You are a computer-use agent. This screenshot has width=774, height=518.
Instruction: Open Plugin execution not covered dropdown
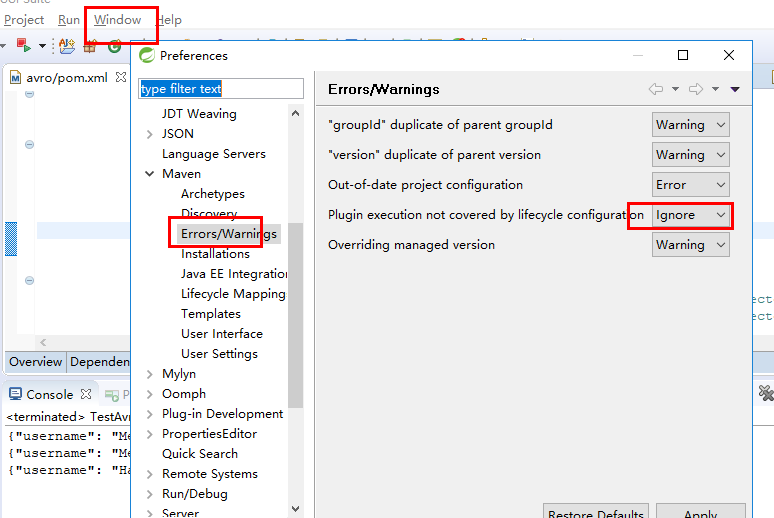tap(691, 215)
